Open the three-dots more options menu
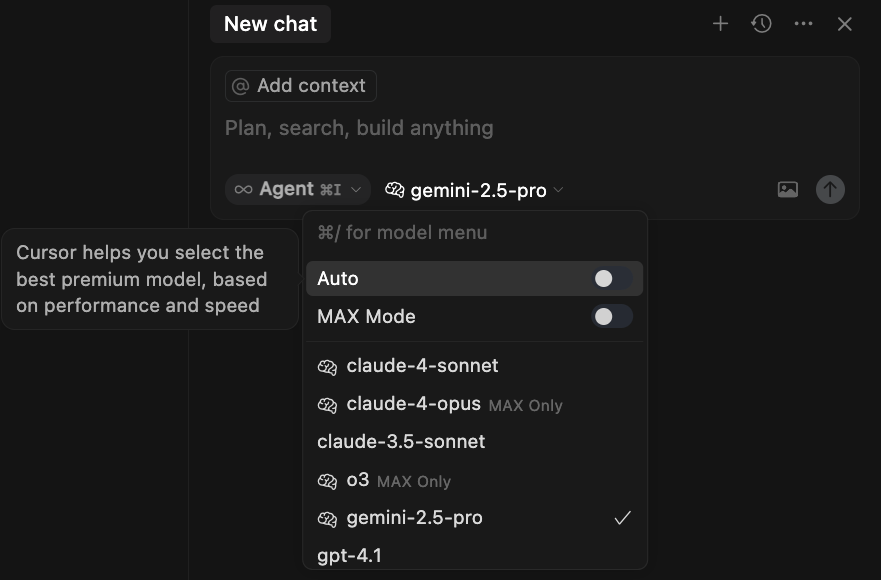The width and height of the screenshot is (881, 580). pos(803,24)
